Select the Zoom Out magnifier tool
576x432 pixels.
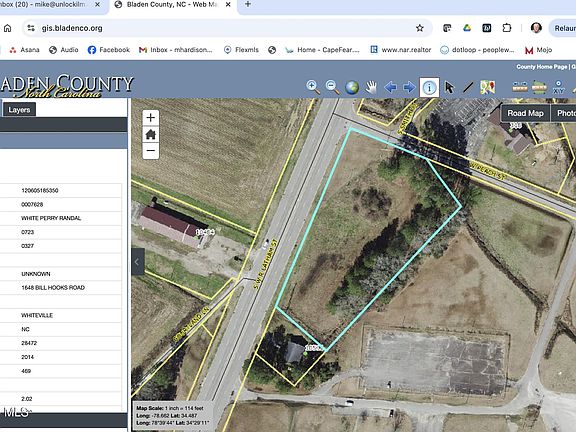pos(332,87)
